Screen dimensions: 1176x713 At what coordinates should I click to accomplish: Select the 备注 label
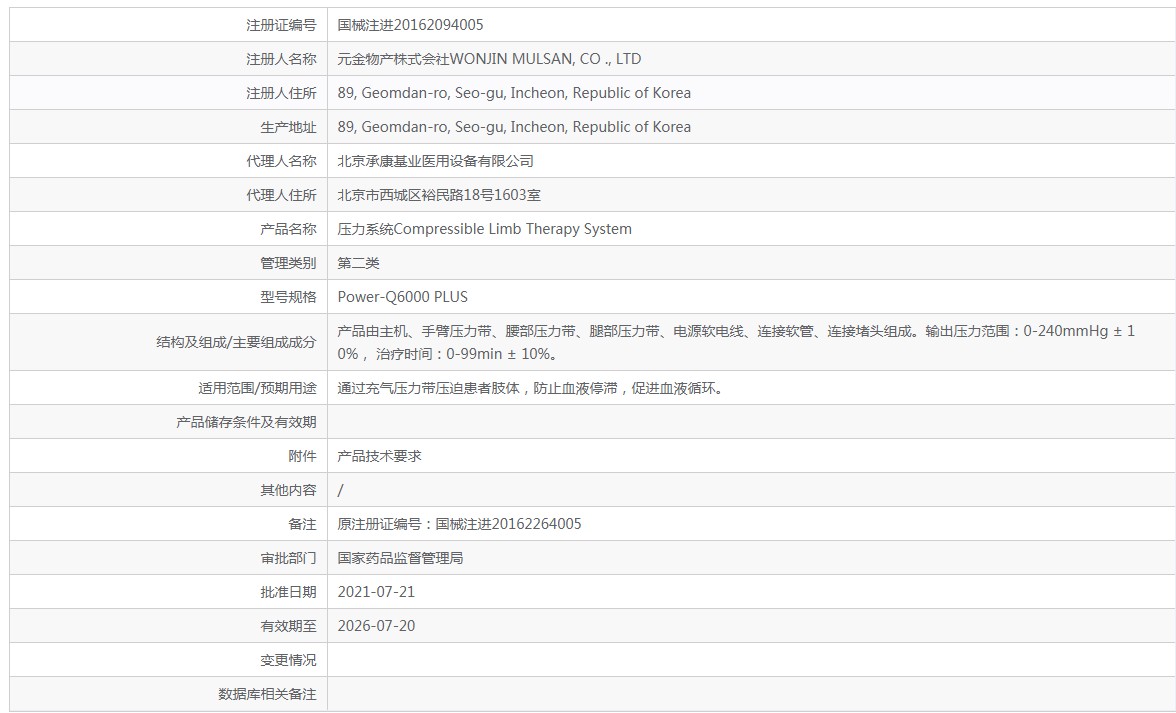point(302,524)
